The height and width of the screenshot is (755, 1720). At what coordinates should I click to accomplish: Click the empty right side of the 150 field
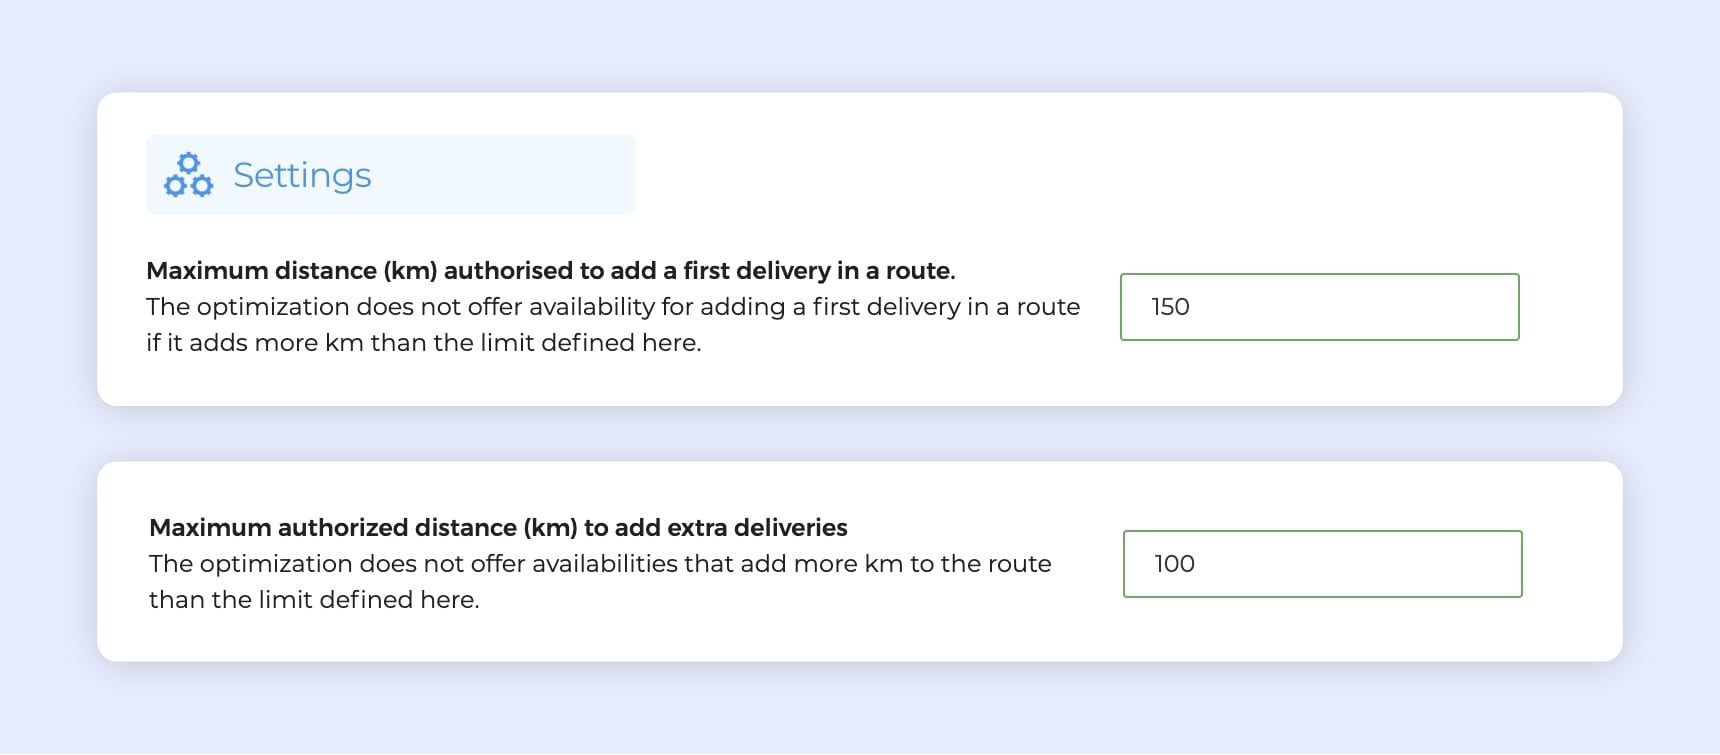coord(1420,307)
